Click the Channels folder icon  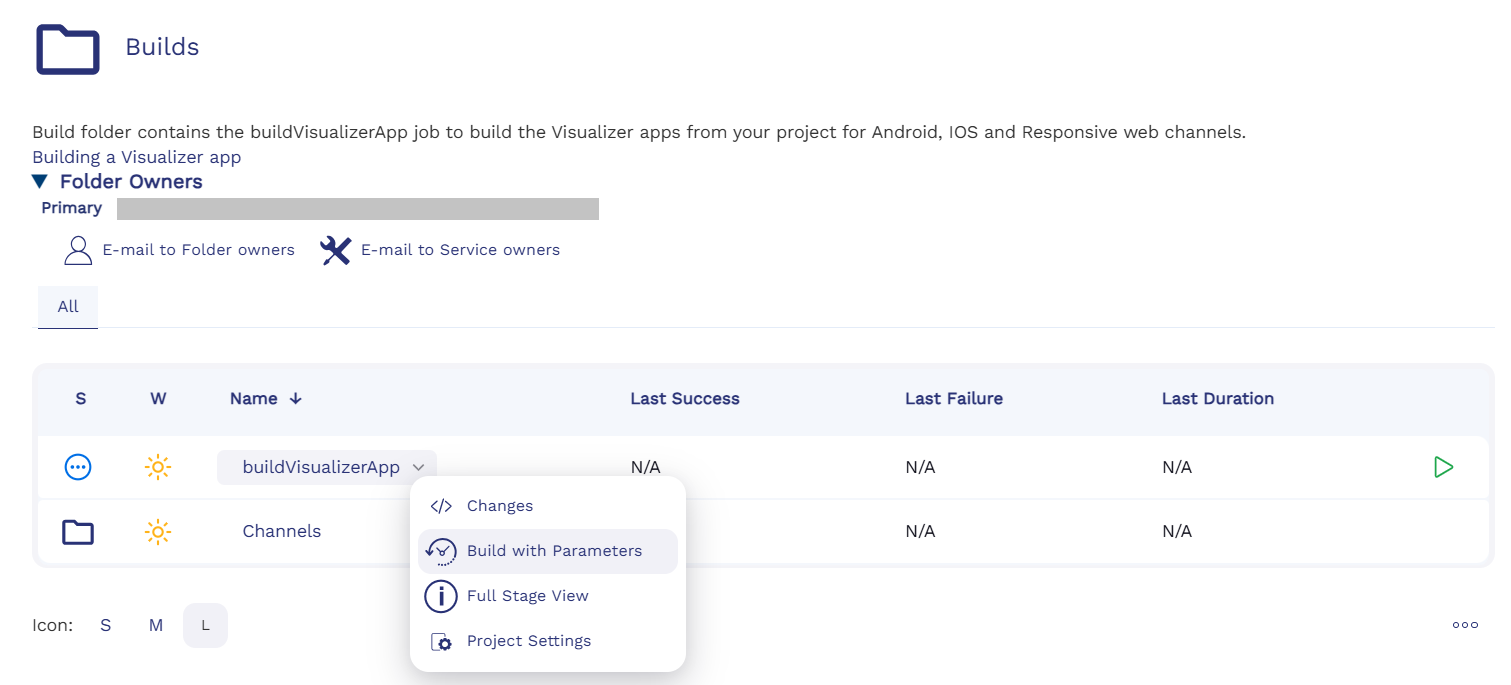point(78,532)
